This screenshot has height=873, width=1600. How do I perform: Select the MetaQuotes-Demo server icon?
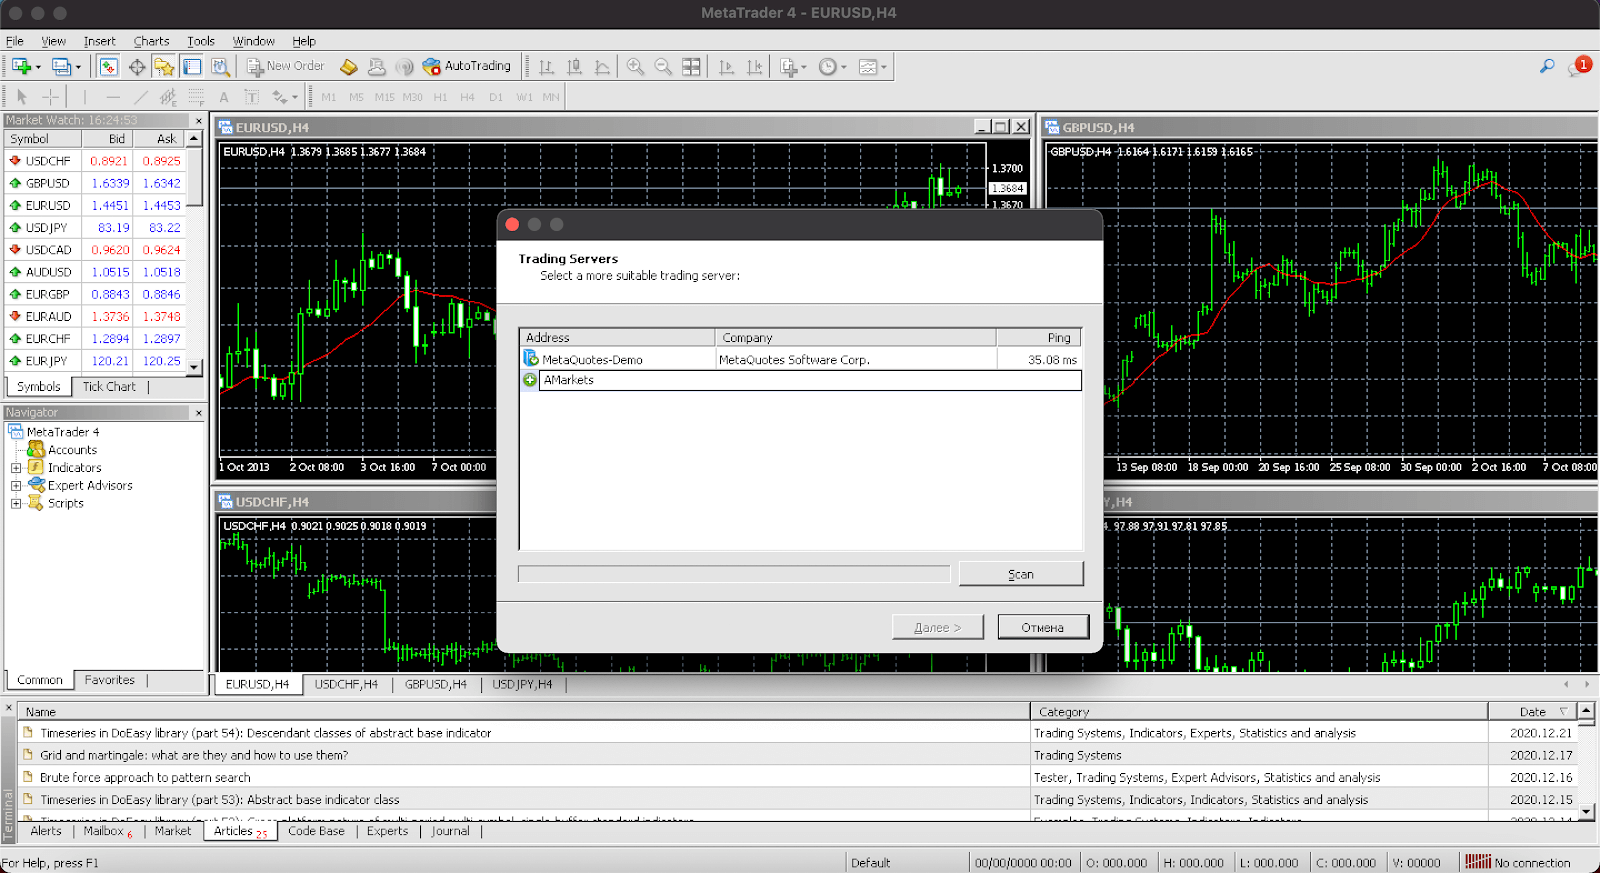(x=531, y=359)
